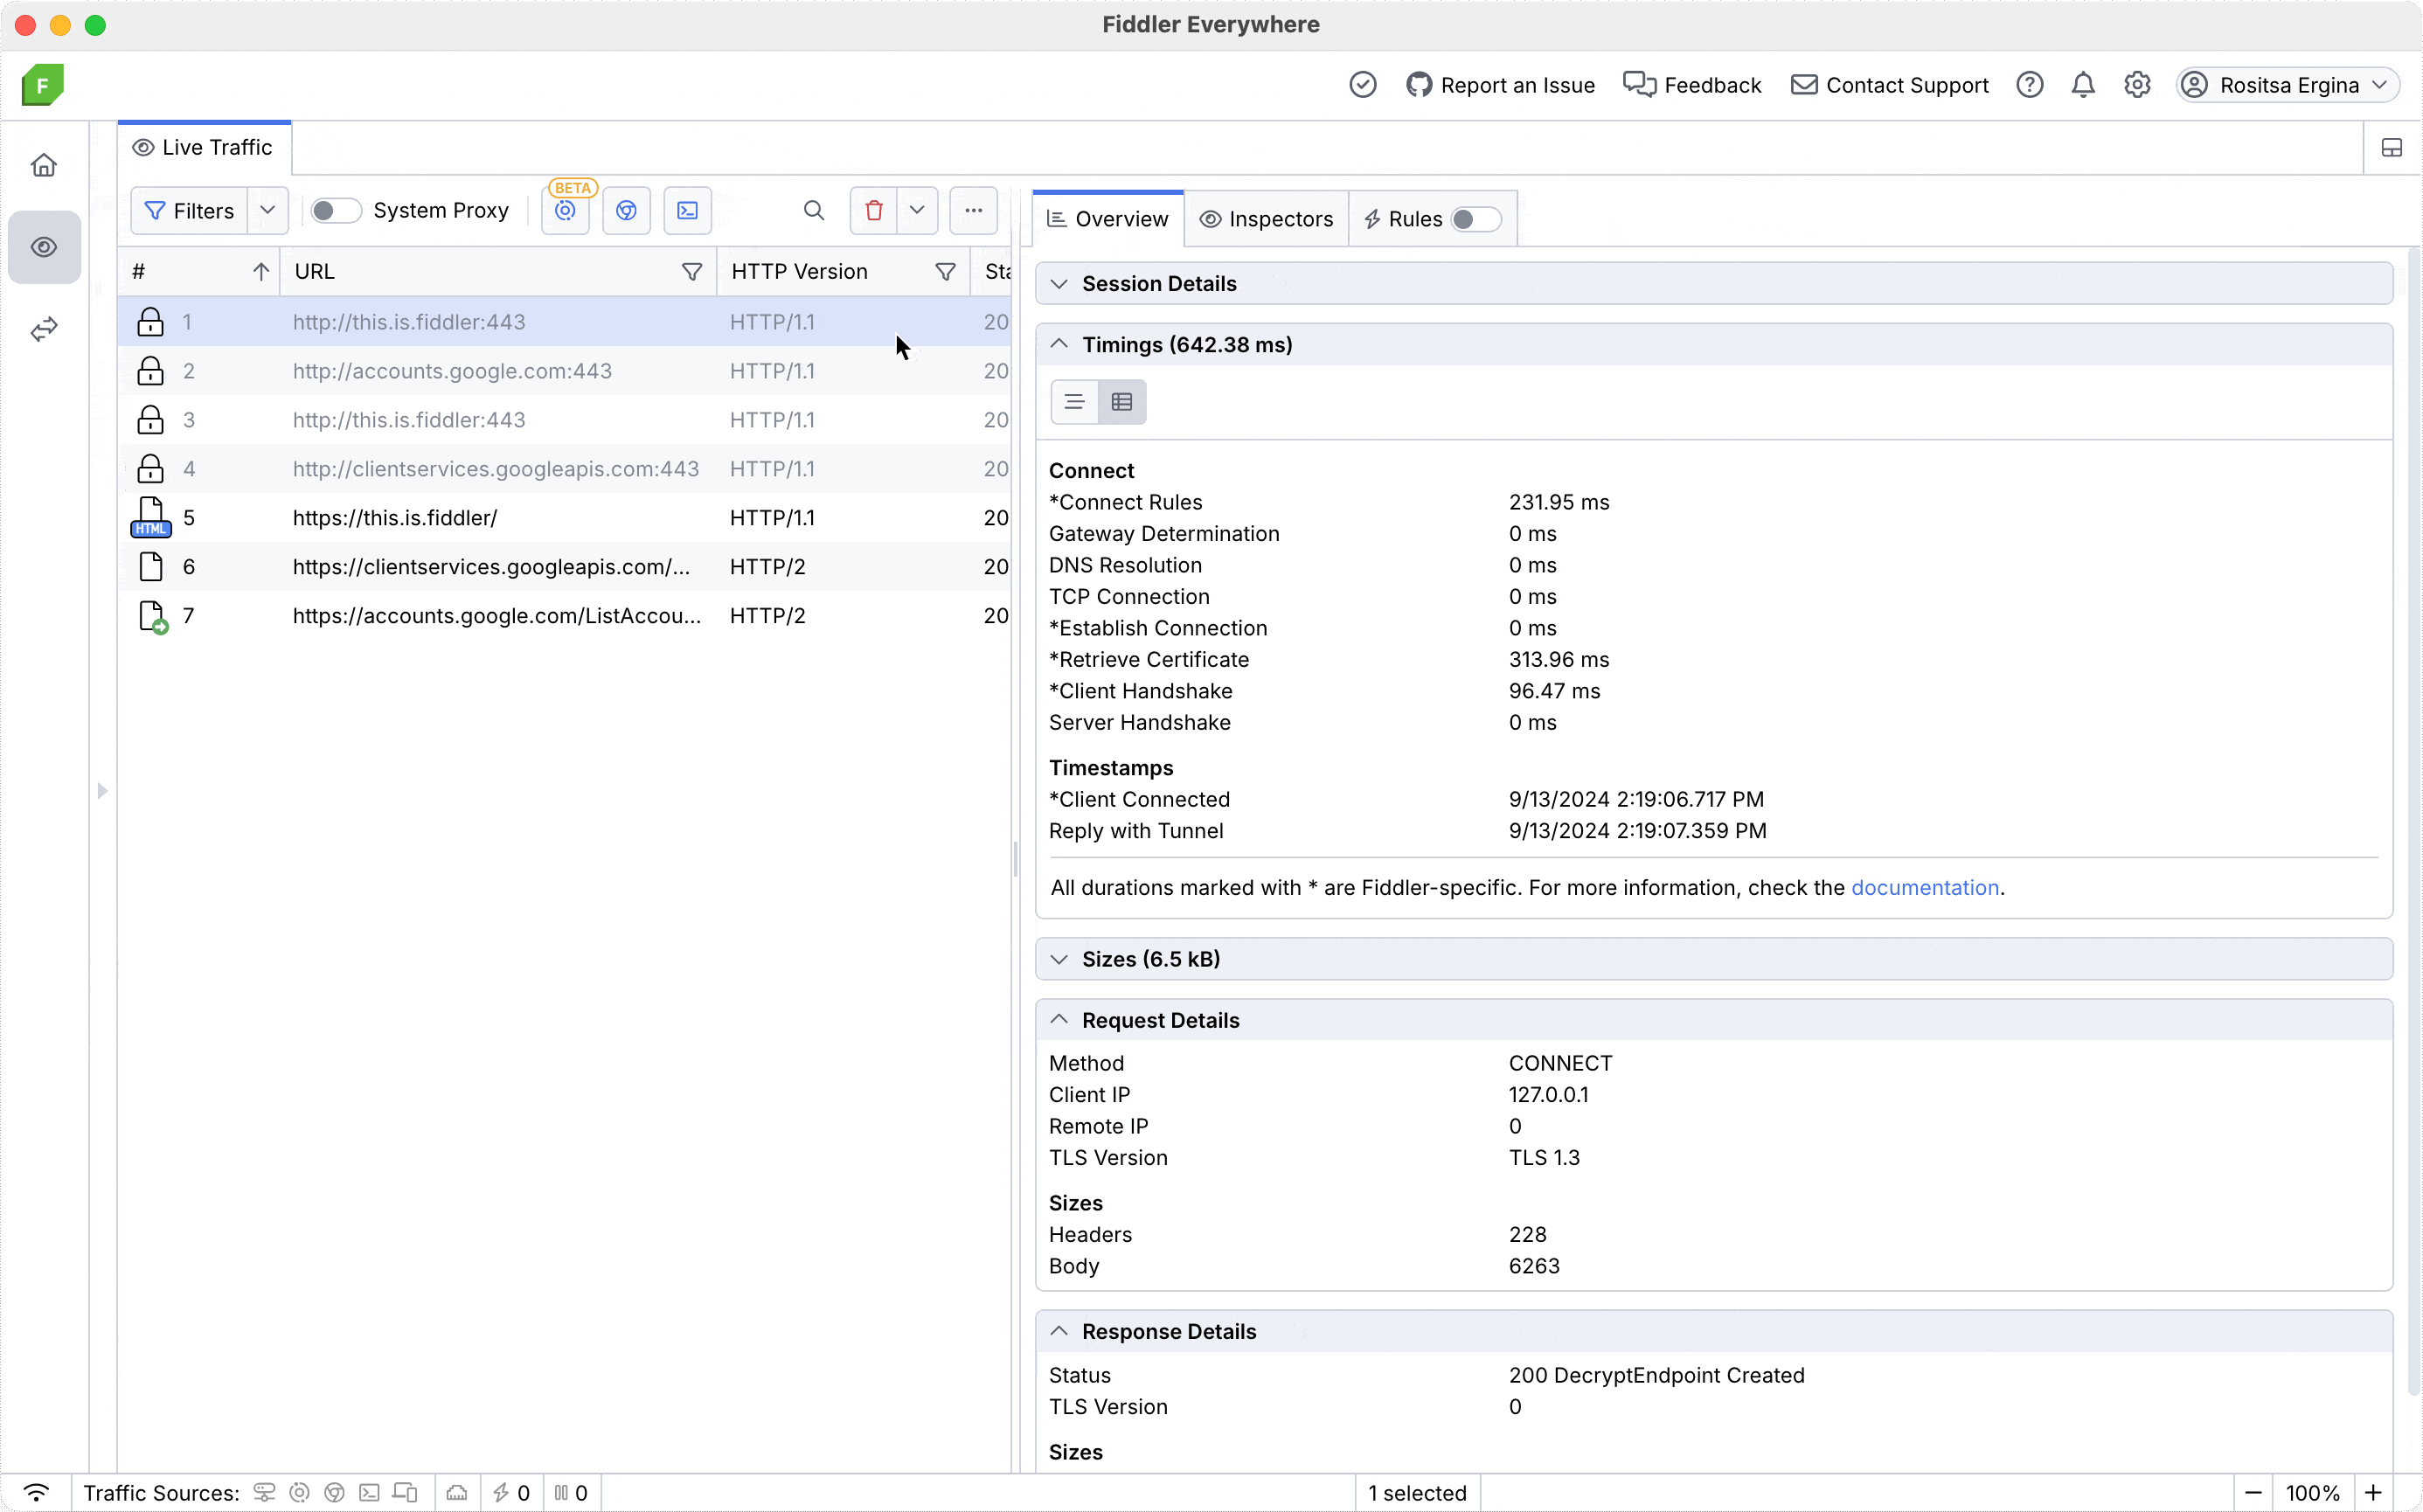Viewport: 2423px width, 1512px height.
Task: Zoom out with the minus button
Action: pyautogui.click(x=2253, y=1493)
